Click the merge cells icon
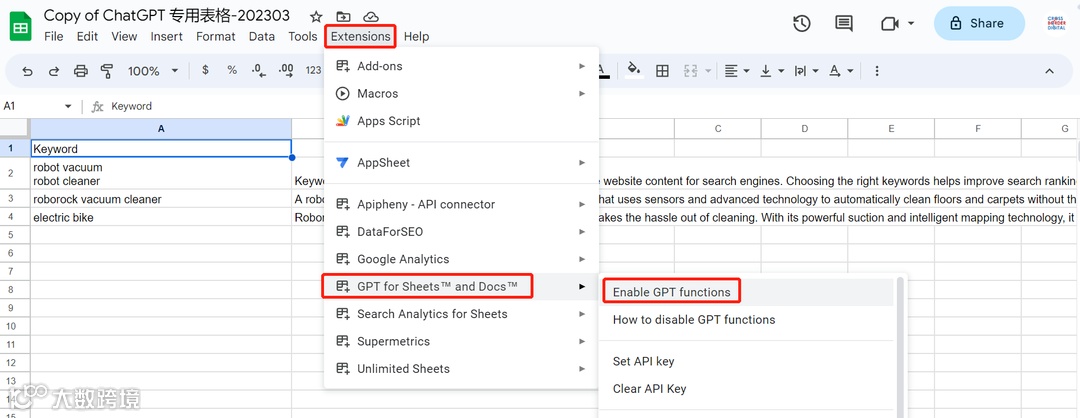The width and height of the screenshot is (1080, 418). pyautogui.click(x=689, y=71)
